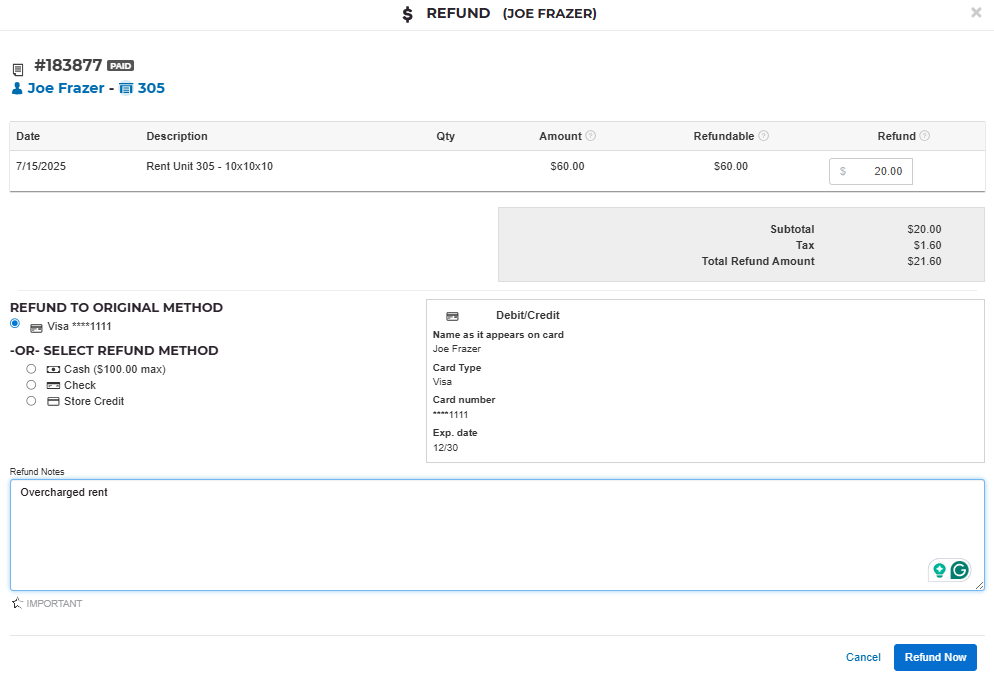Toggle the Important star icon
The image size is (994, 678).
pos(17,603)
